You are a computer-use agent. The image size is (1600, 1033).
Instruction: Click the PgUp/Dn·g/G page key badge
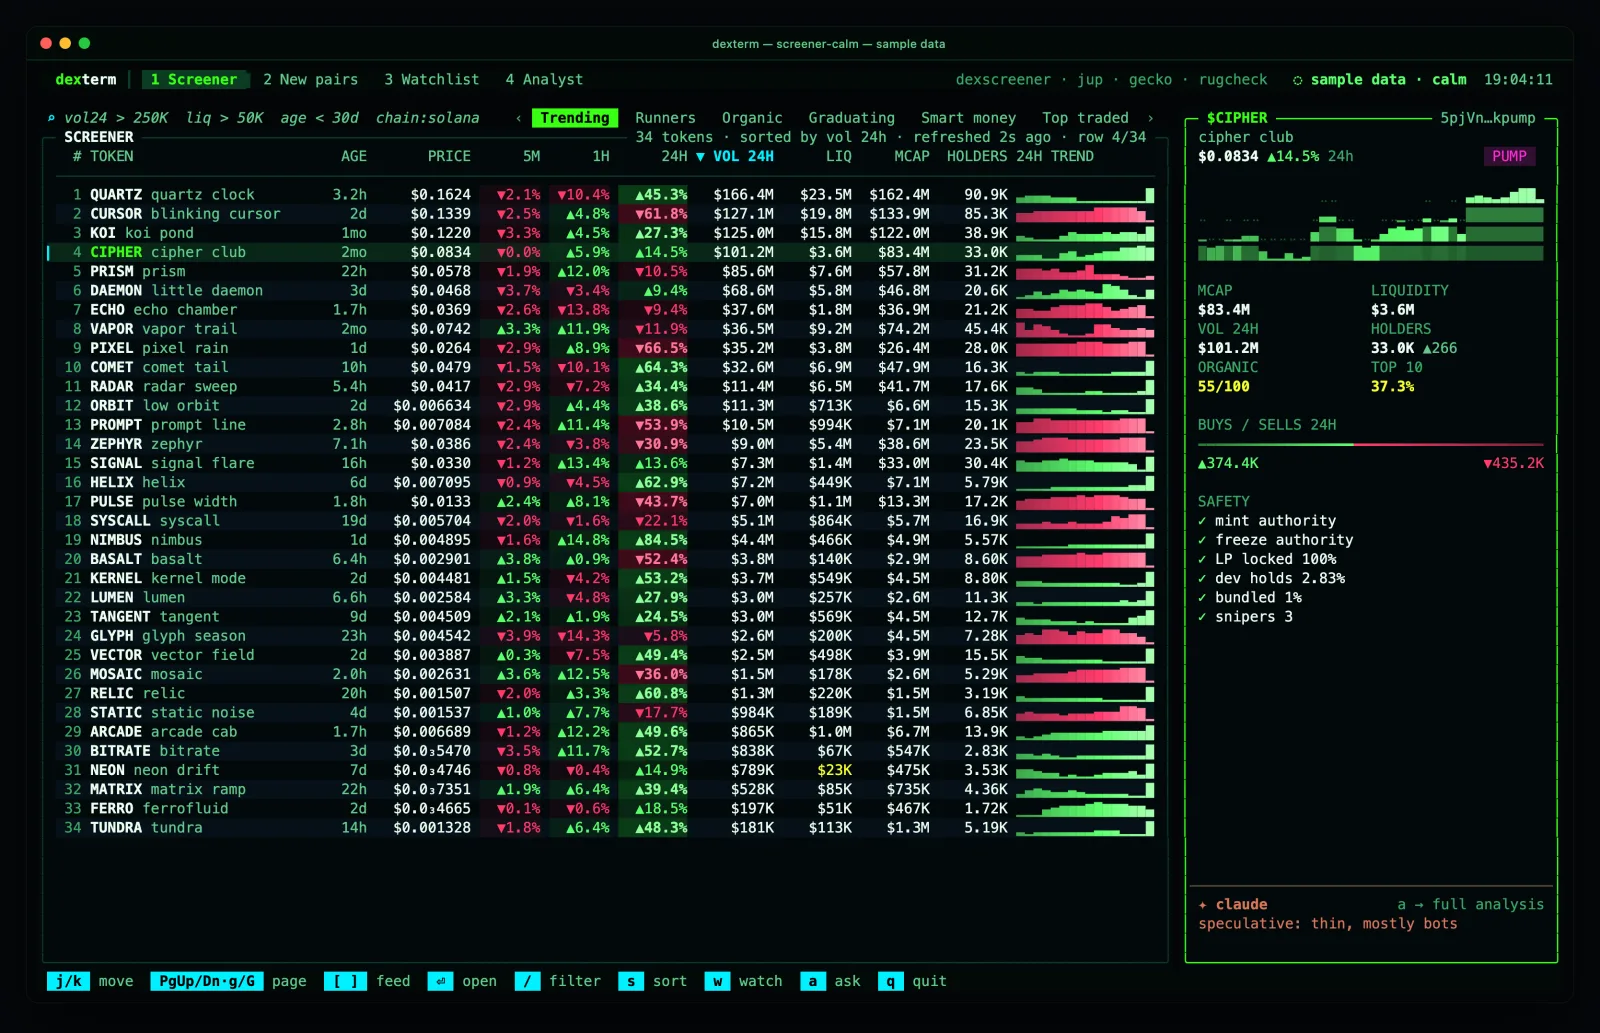coord(207,981)
